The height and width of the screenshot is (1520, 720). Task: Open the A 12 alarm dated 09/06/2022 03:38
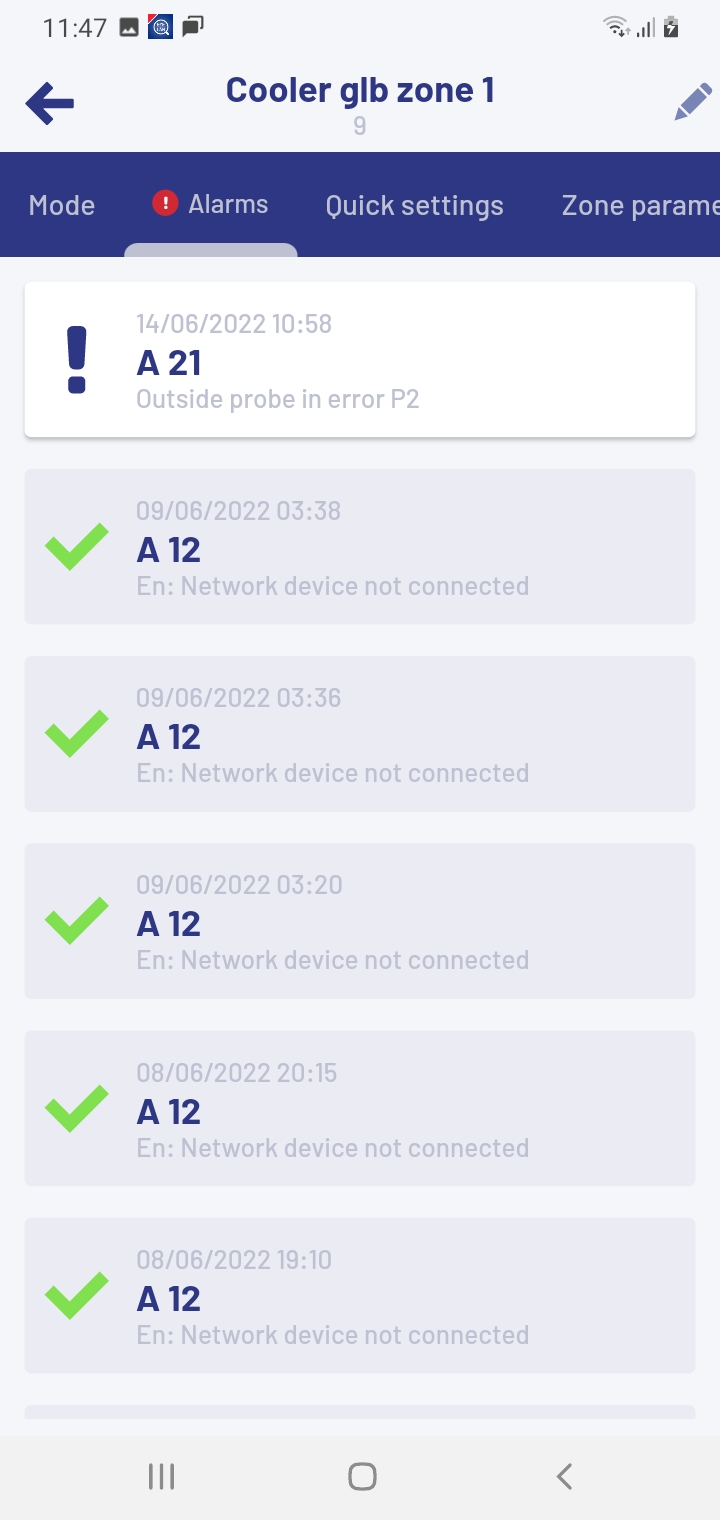pos(360,547)
